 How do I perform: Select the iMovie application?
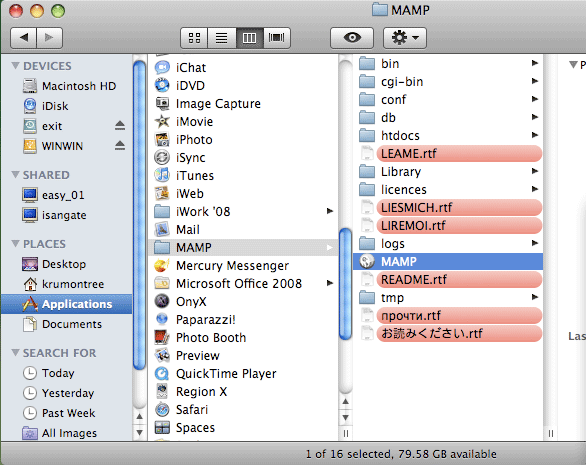point(243,121)
